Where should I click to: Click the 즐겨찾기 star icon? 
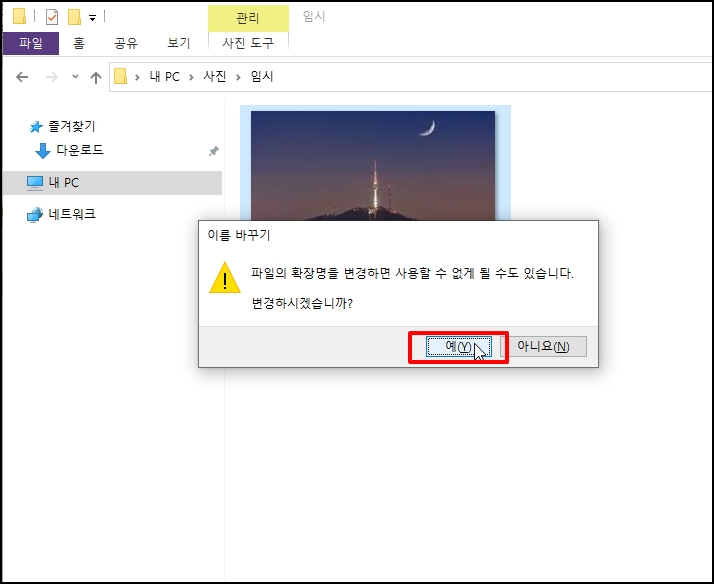(x=36, y=127)
